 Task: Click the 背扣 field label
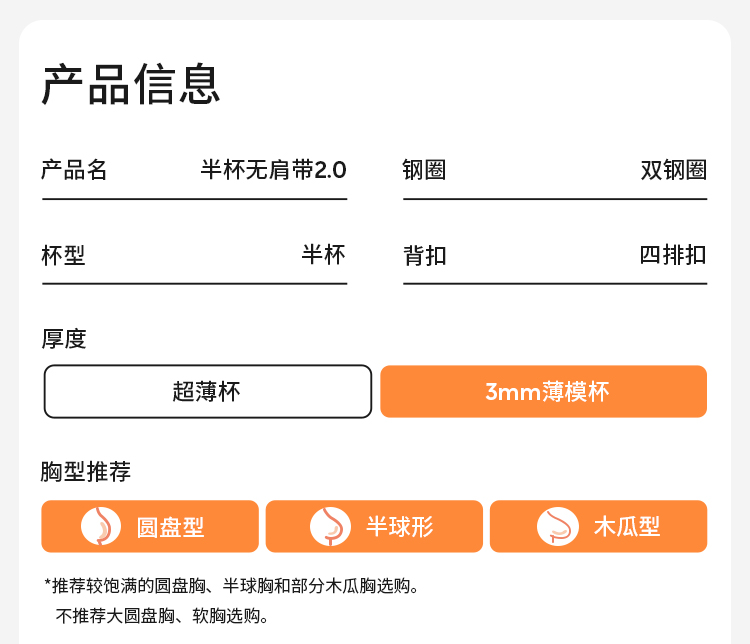point(424,256)
